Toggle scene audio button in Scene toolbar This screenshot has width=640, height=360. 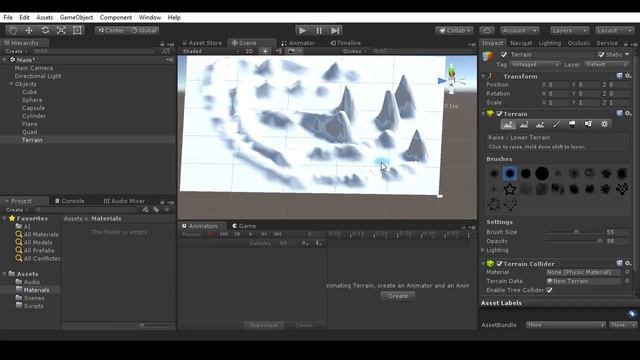(x=278, y=51)
